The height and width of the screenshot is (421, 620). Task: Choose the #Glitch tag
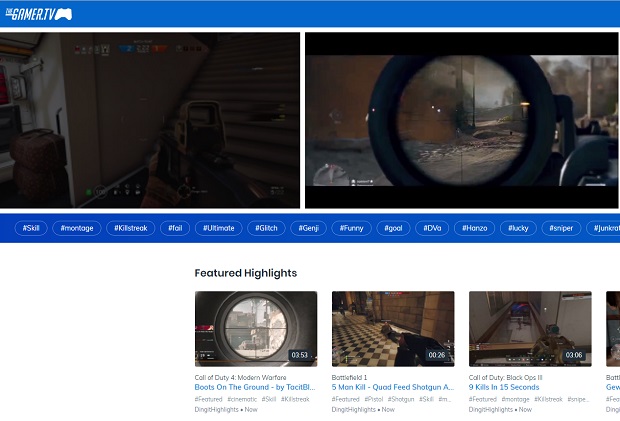(x=266, y=228)
